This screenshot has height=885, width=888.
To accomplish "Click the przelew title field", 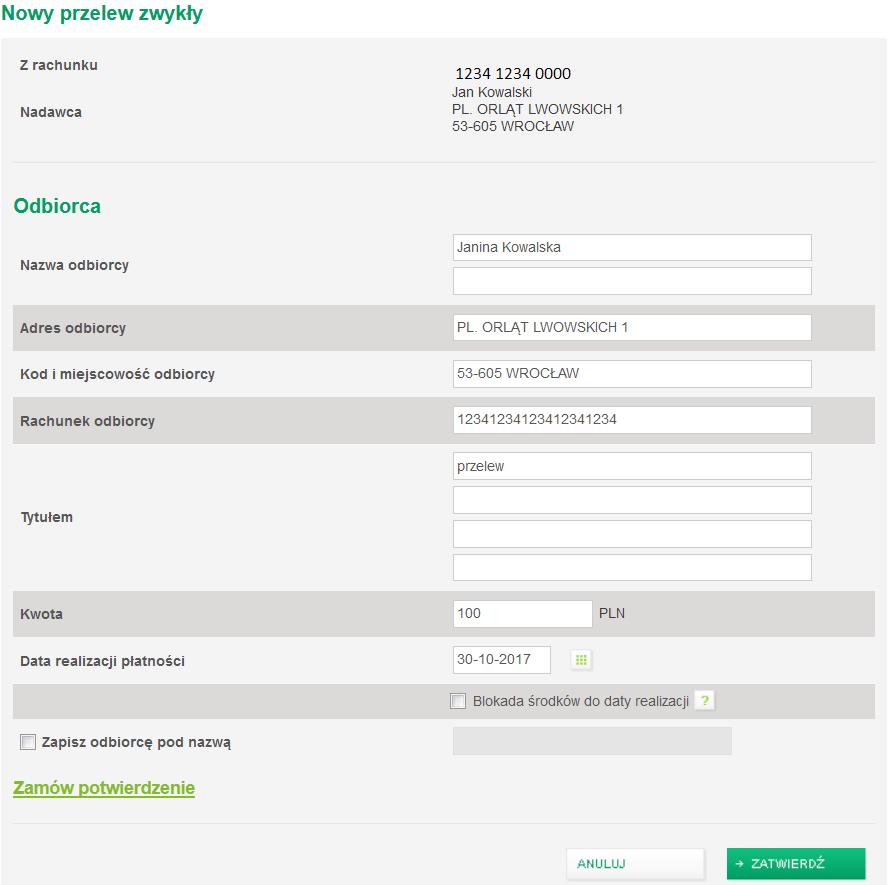I will coord(632,466).
